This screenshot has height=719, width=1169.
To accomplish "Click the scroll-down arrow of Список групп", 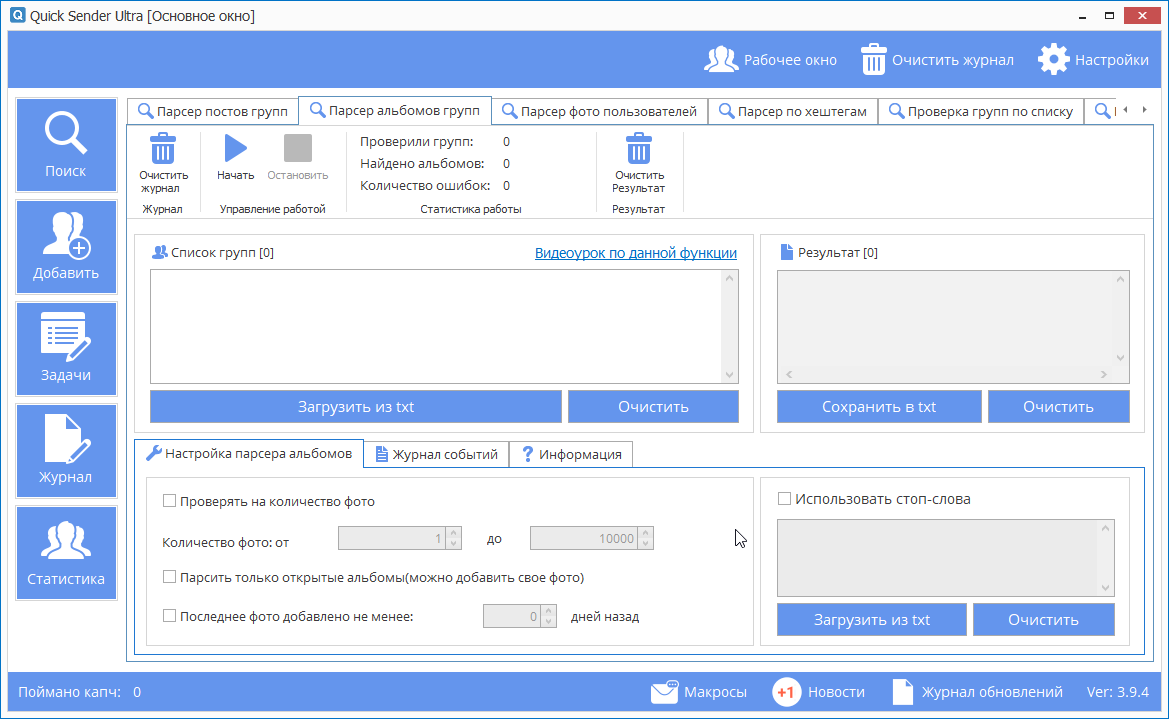I will click(x=729, y=375).
